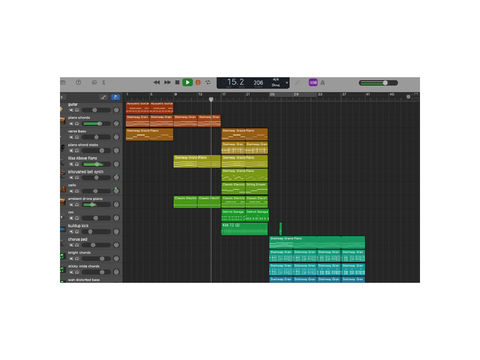Mute the Rise Above Piano track

pyautogui.click(x=71, y=164)
